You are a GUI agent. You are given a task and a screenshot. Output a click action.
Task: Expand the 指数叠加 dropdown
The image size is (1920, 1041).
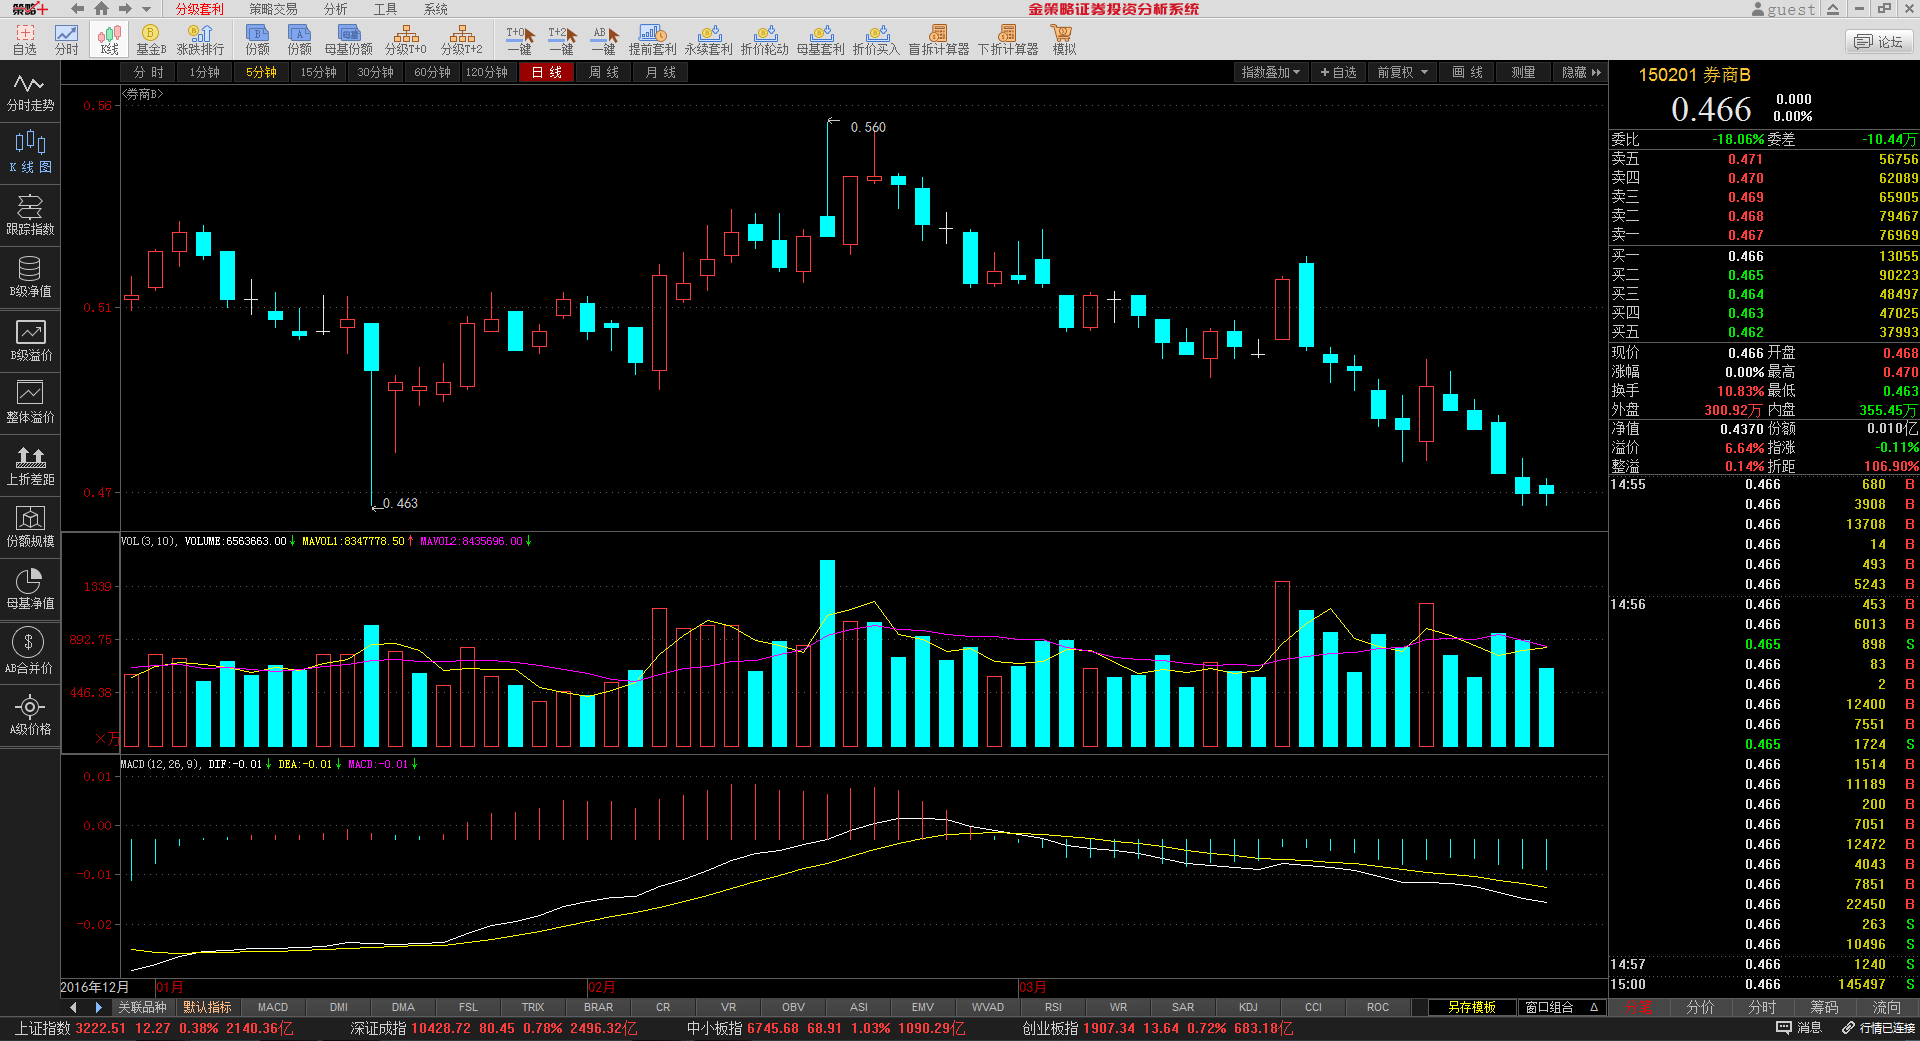(1270, 72)
